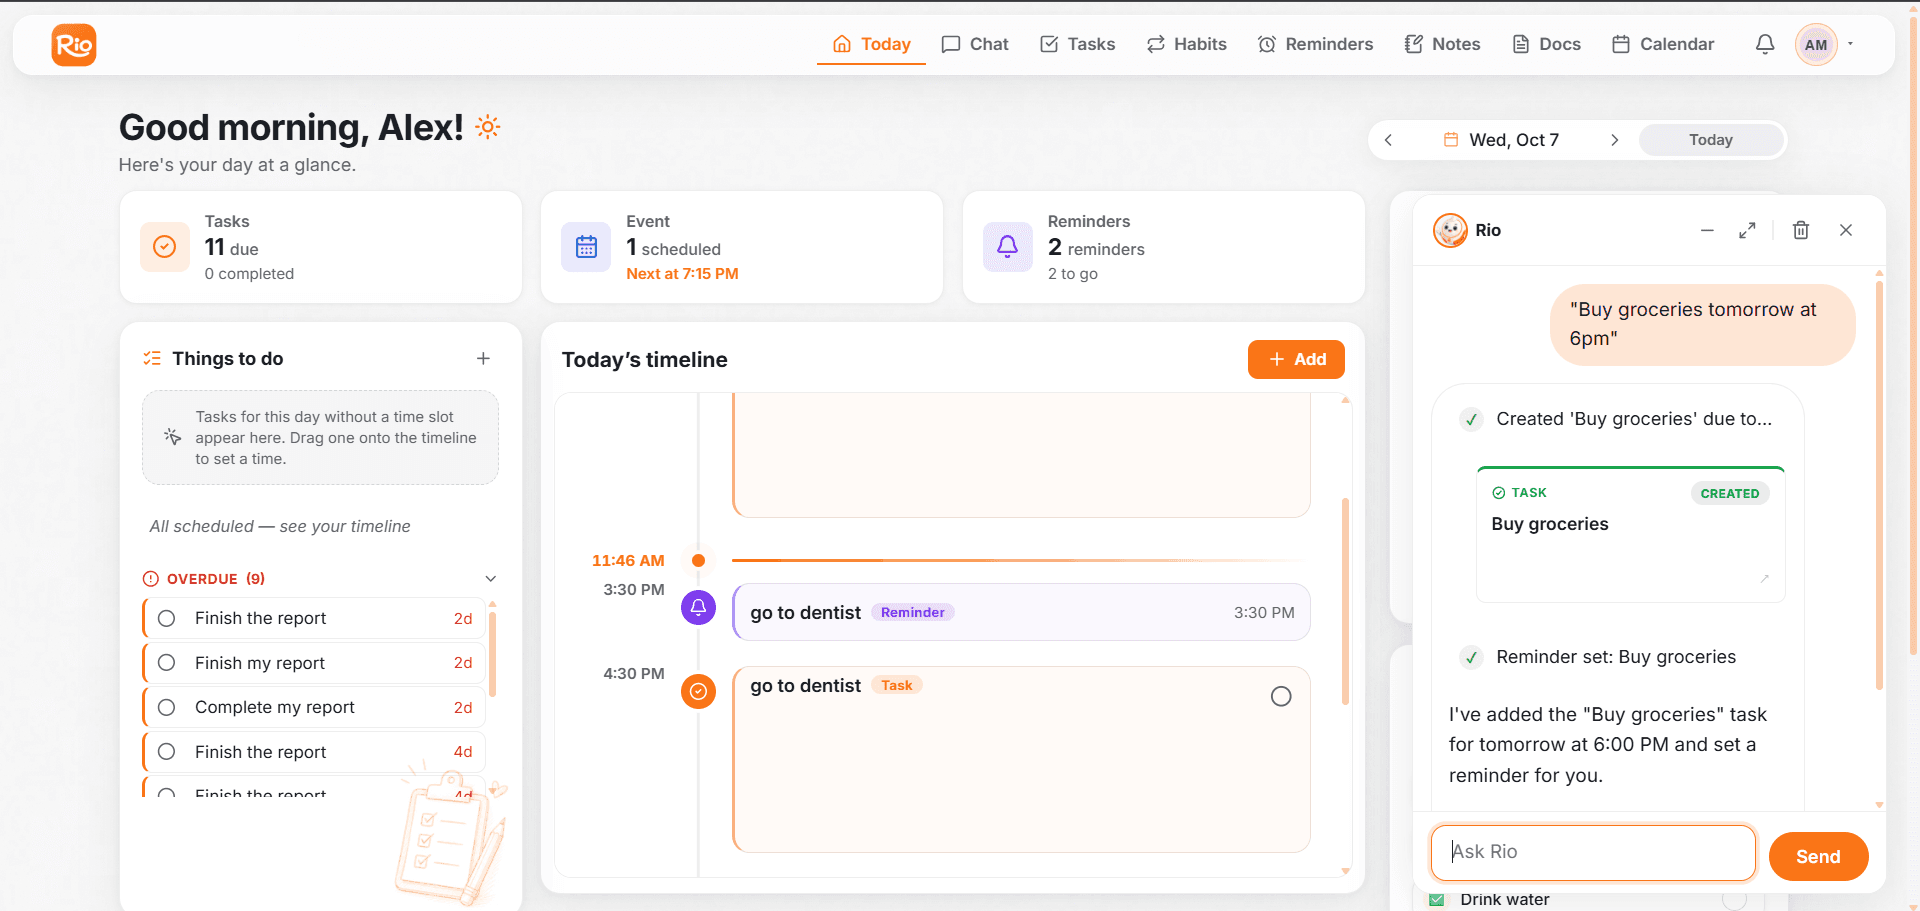Go to the previous day
1920x911 pixels.
1388,140
